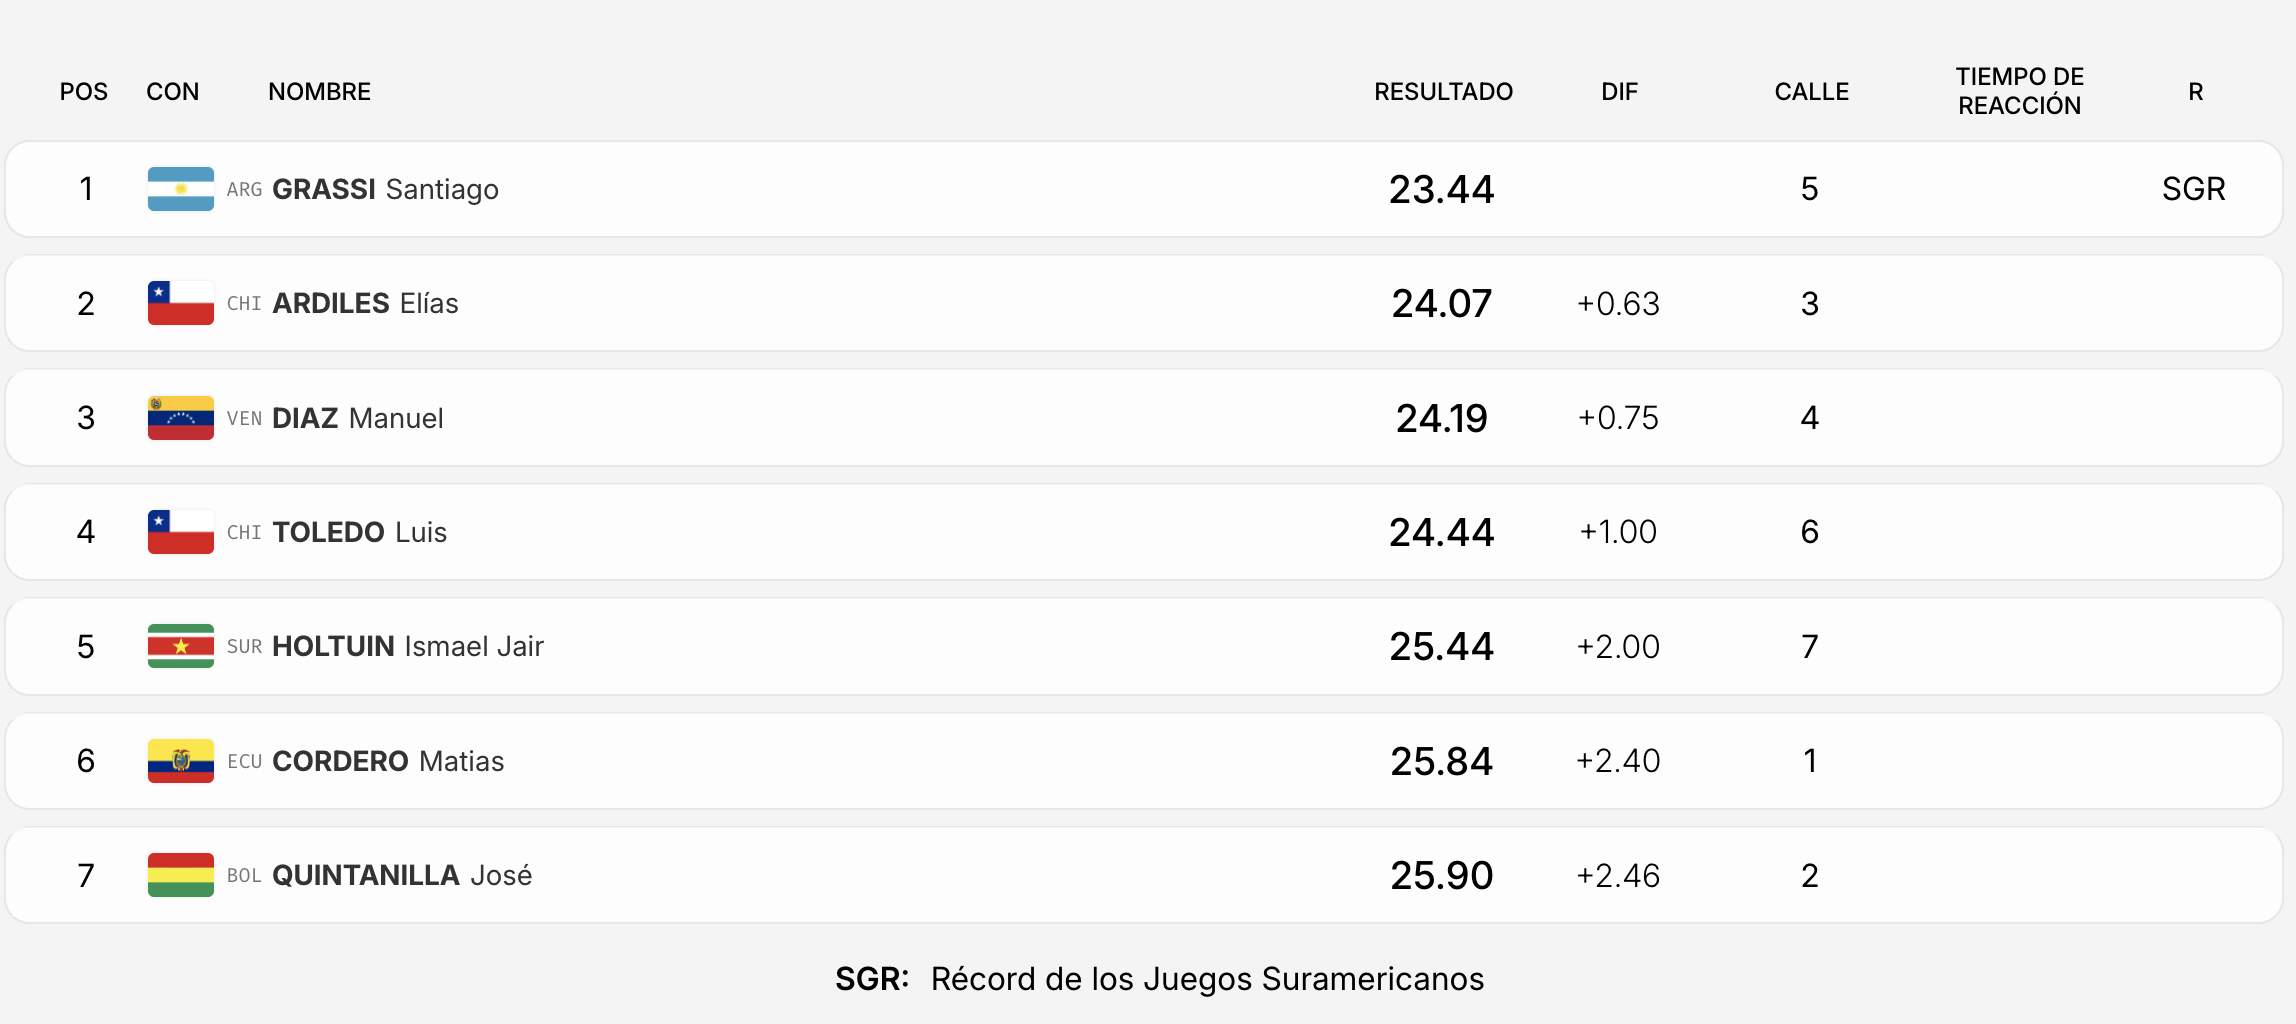Click the CALLE column header
Screen dimensions: 2296x1024
(x=1811, y=92)
